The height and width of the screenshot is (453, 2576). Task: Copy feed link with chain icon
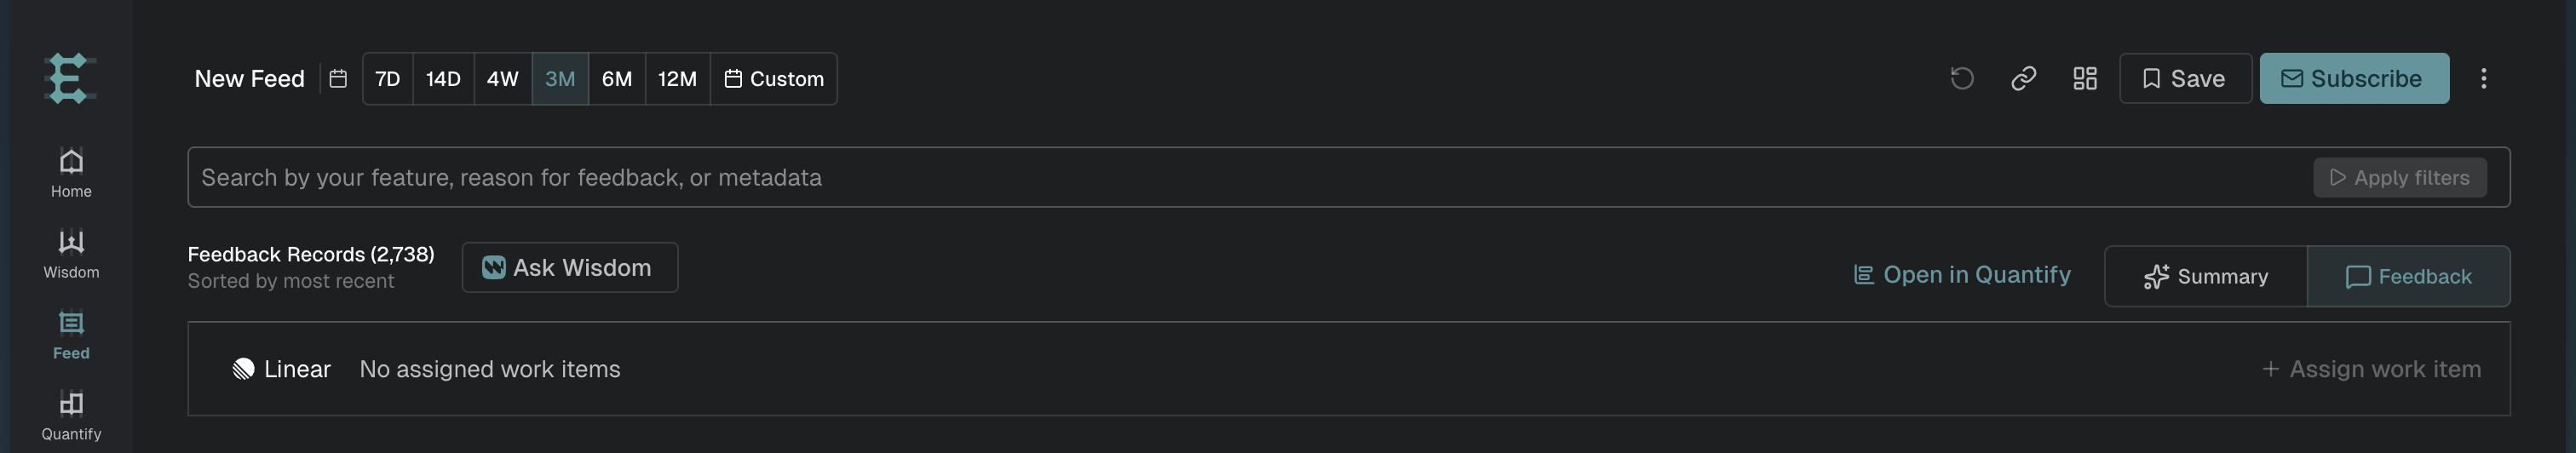click(2024, 78)
